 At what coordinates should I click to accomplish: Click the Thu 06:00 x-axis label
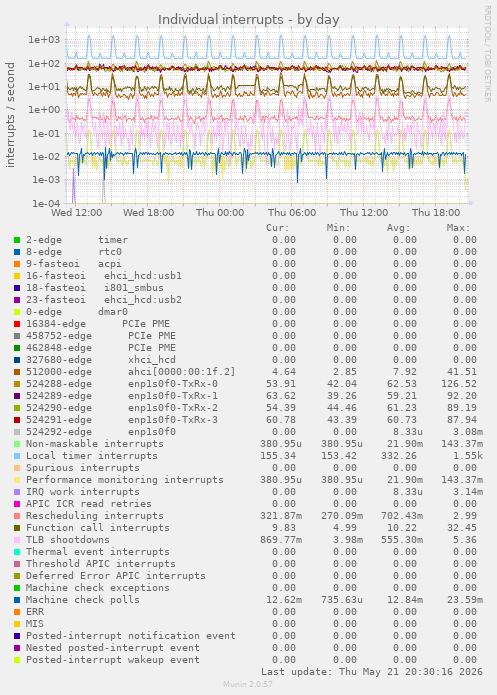[292, 213]
